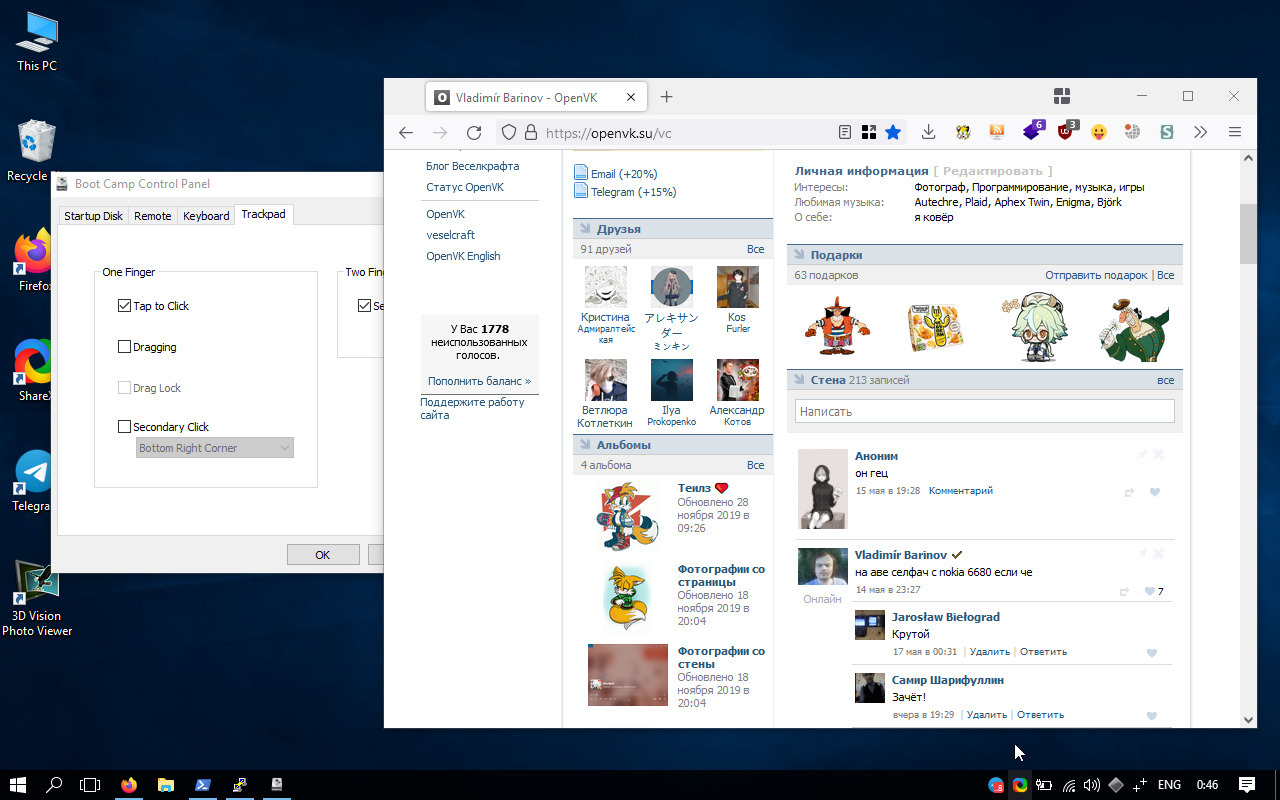Screen dimensions: 1280x800
Task: Open the Firefox downloads panel
Action: (x=929, y=132)
